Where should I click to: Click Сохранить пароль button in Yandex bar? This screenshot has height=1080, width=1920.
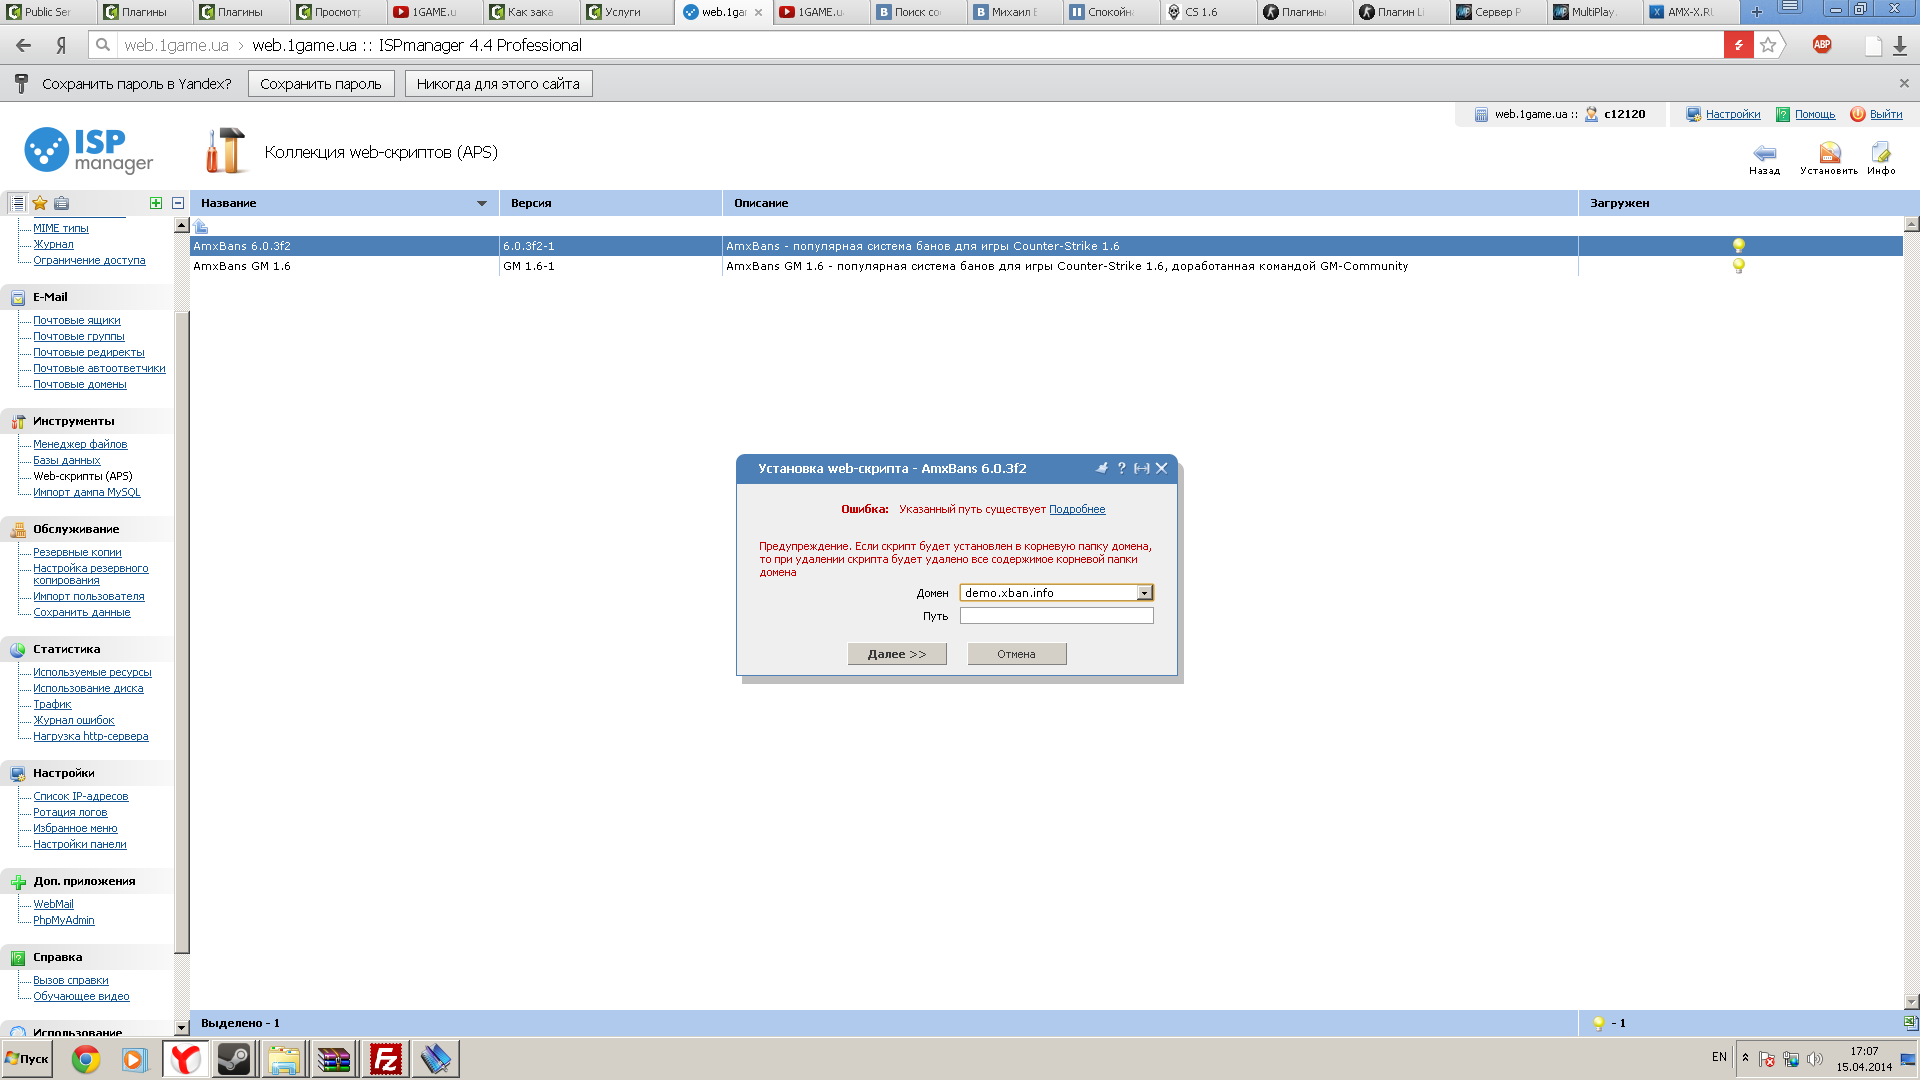tap(321, 84)
